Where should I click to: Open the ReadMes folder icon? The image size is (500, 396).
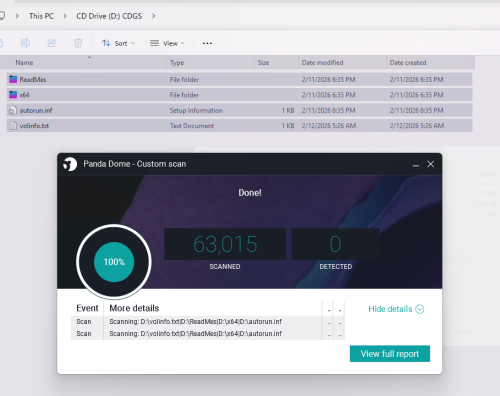(x=13, y=79)
